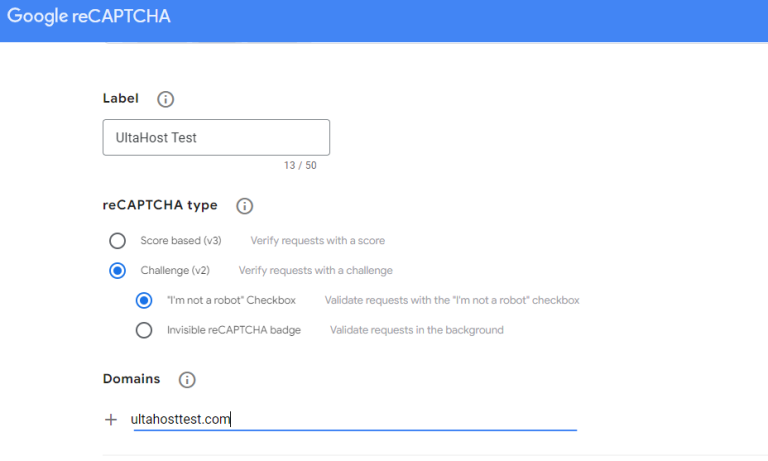Viewport: 768px width, 461px height.
Task: Click the "Validate requests in the background" description
Action: (x=416, y=330)
